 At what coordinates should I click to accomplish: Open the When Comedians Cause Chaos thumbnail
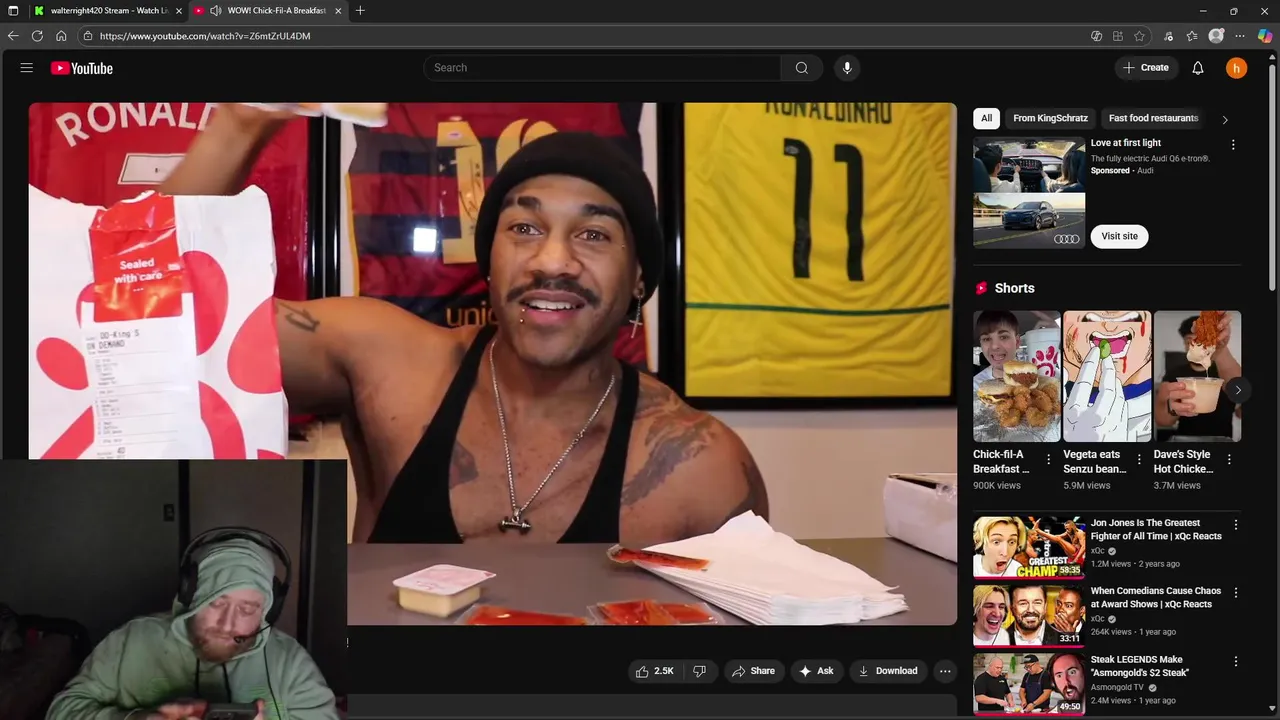coord(1029,615)
